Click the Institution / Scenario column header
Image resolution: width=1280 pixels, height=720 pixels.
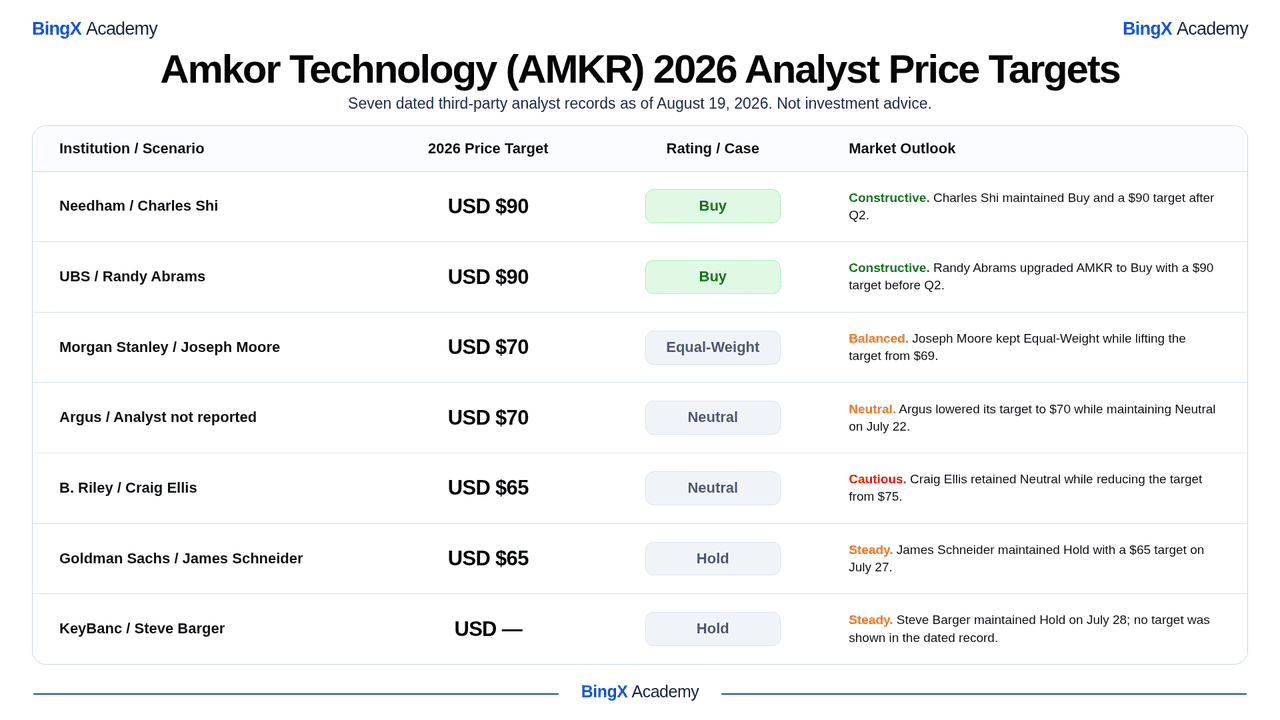132,149
